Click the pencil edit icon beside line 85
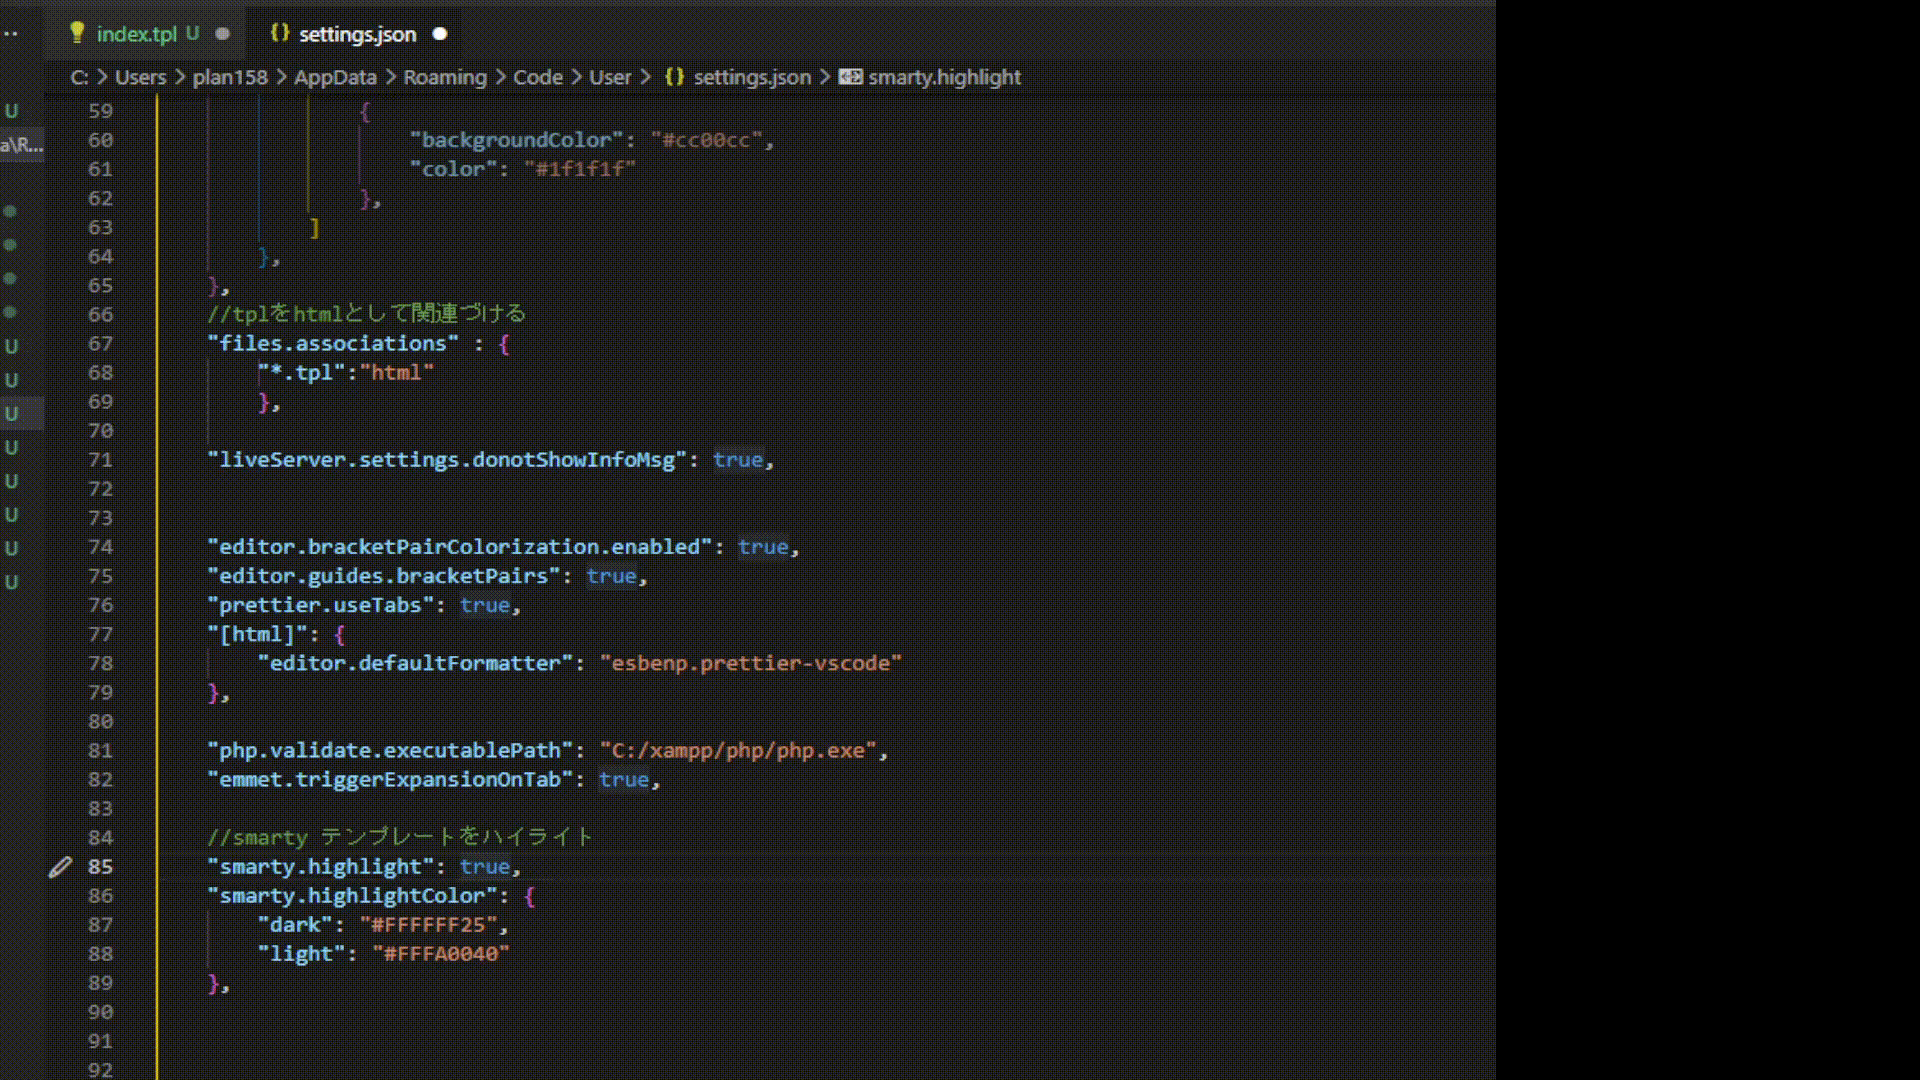The height and width of the screenshot is (1080, 1920). click(x=60, y=867)
